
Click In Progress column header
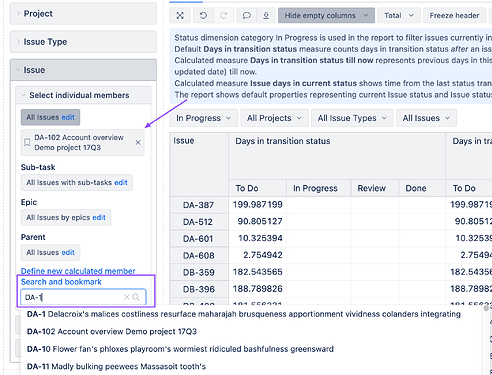318,188
